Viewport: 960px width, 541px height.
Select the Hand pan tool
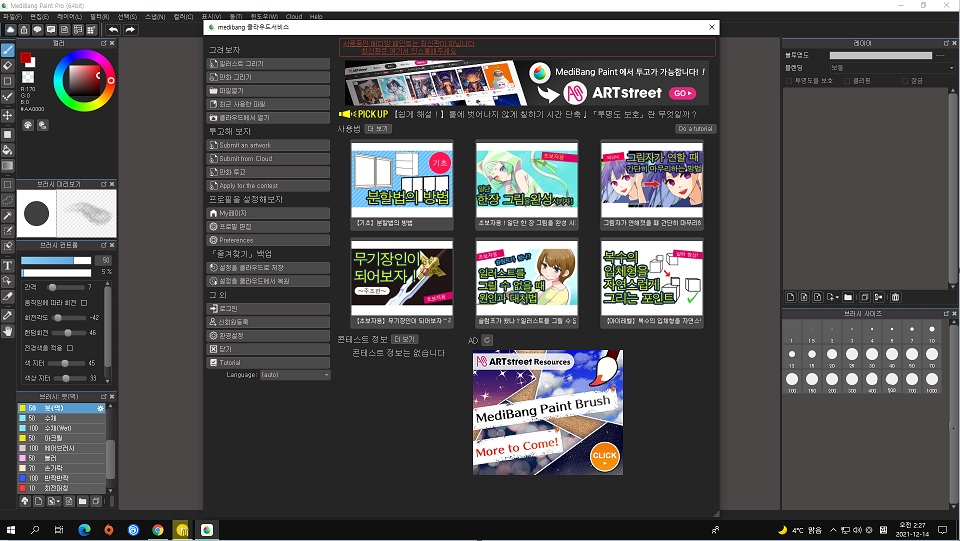pos(7,331)
